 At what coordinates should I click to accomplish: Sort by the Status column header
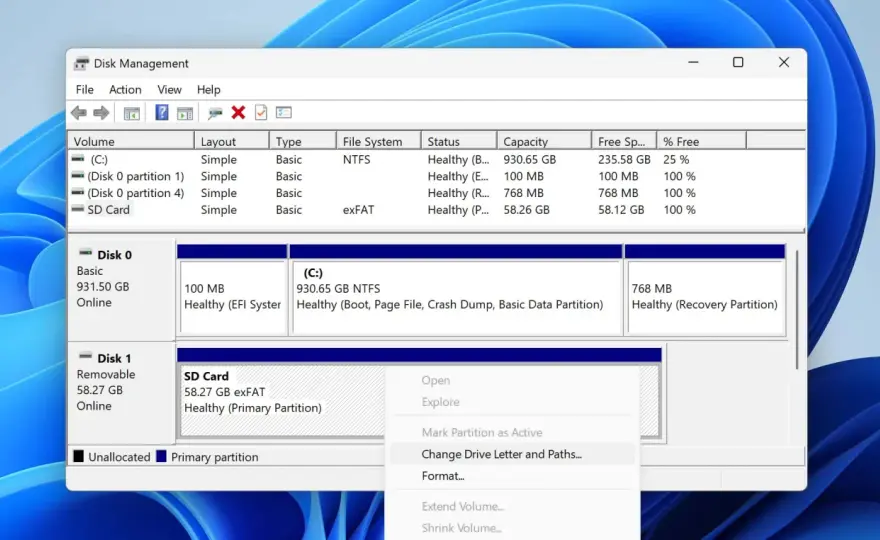[459, 141]
